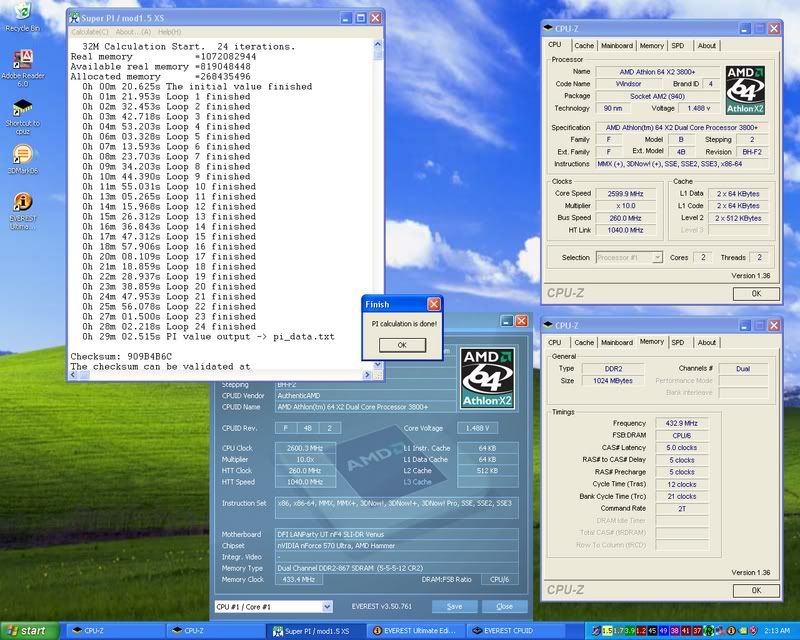The height and width of the screenshot is (640, 800).
Task: Click the red shield security tray icon
Action: 753,631
